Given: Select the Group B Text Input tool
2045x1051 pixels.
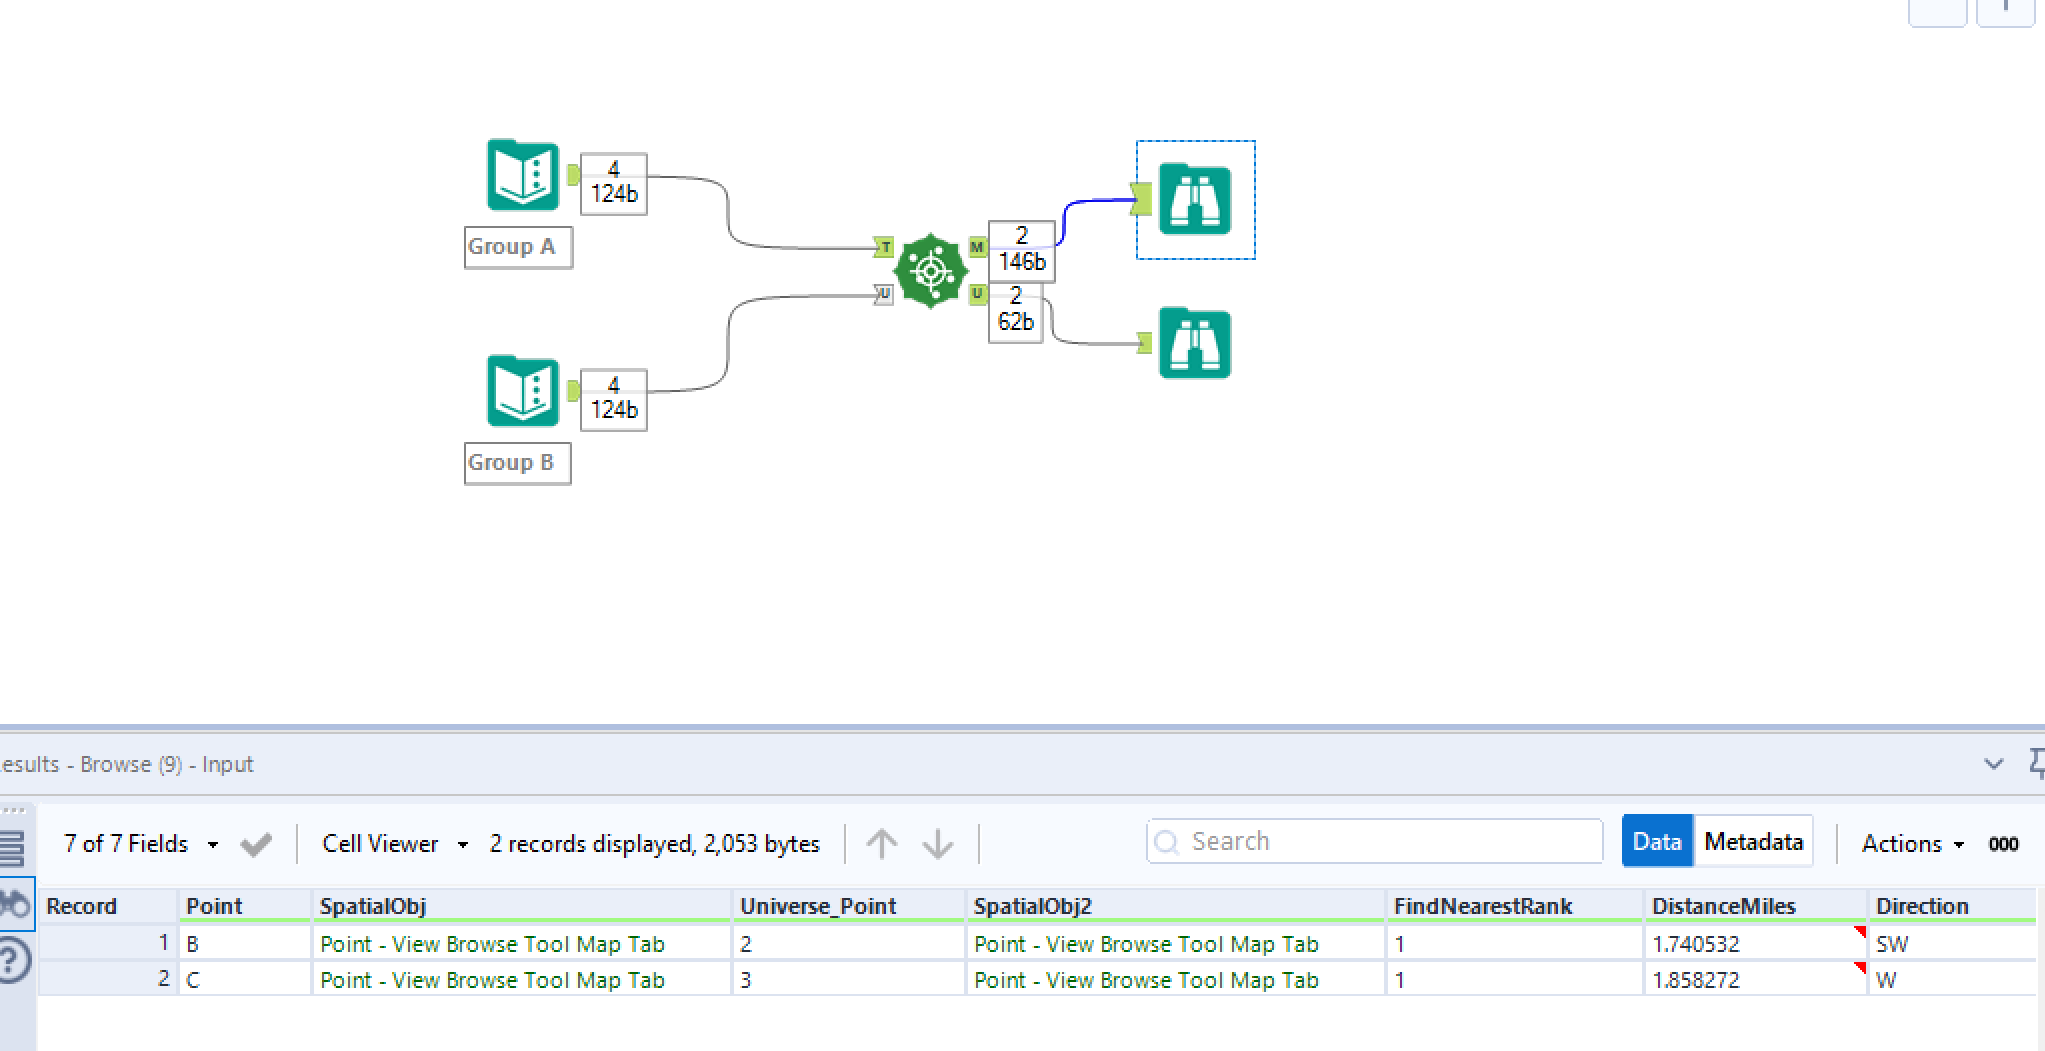Looking at the screenshot, I should coord(522,391).
